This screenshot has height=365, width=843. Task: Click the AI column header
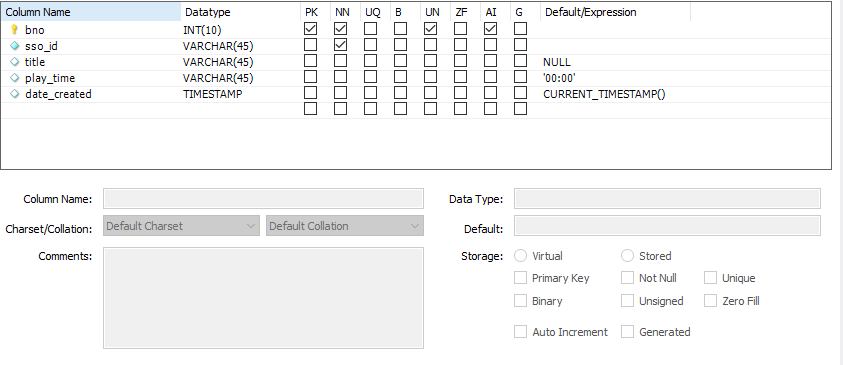tap(496, 12)
